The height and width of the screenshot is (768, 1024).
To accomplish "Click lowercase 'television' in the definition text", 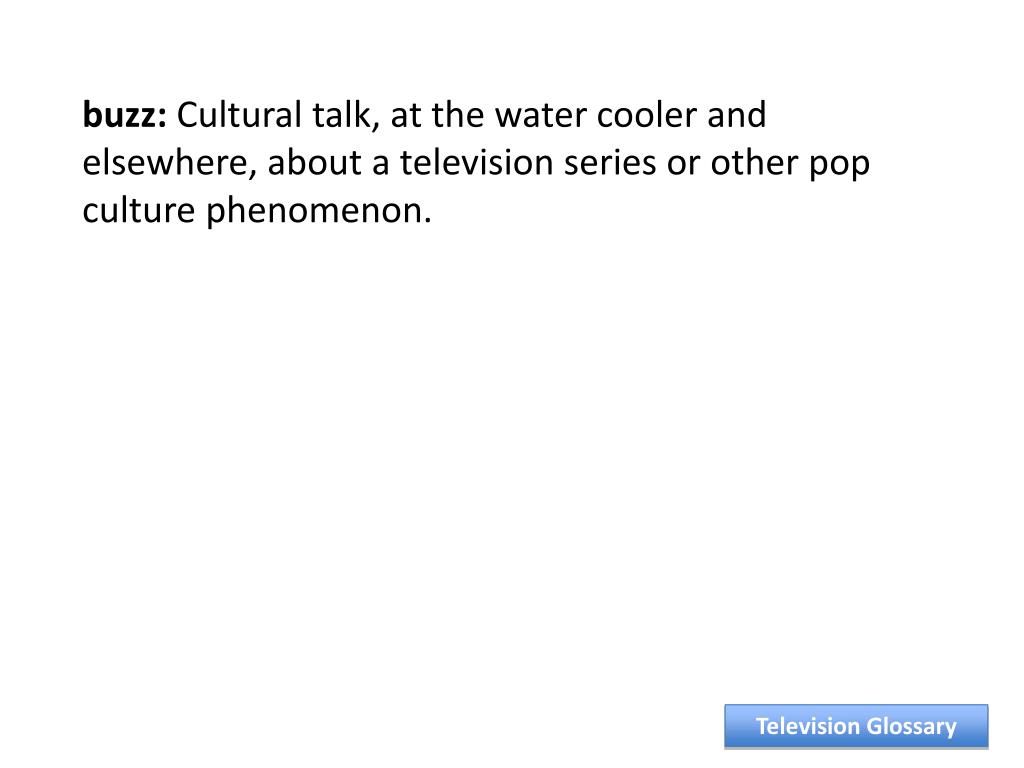I will [x=477, y=163].
